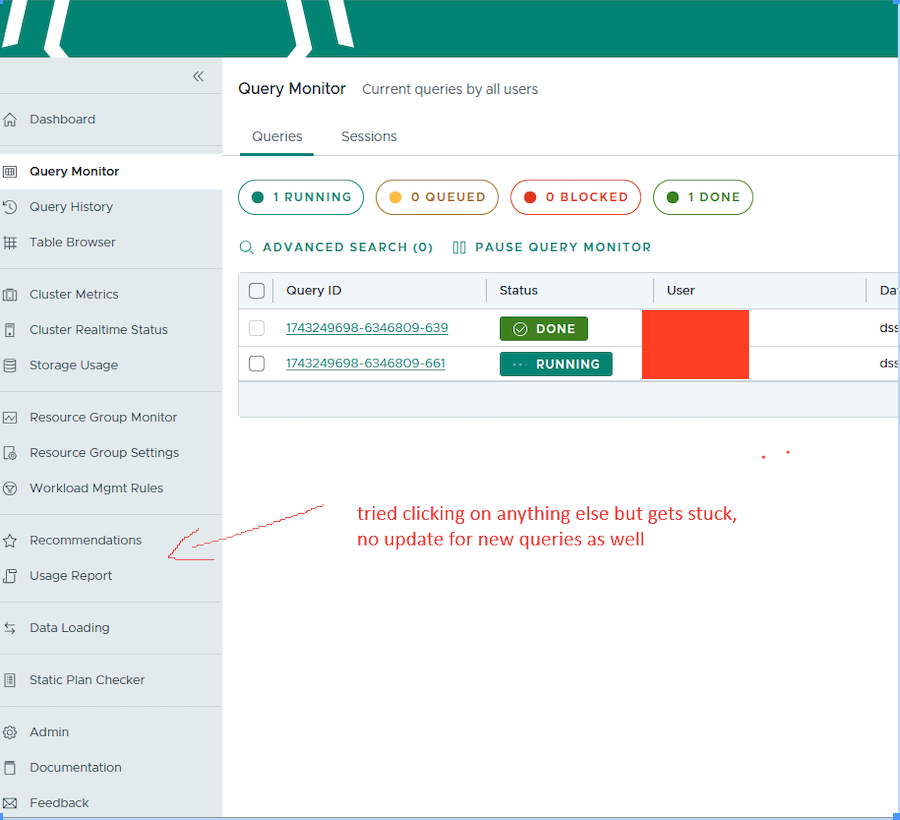Click the Storage Usage database icon

point(10,366)
